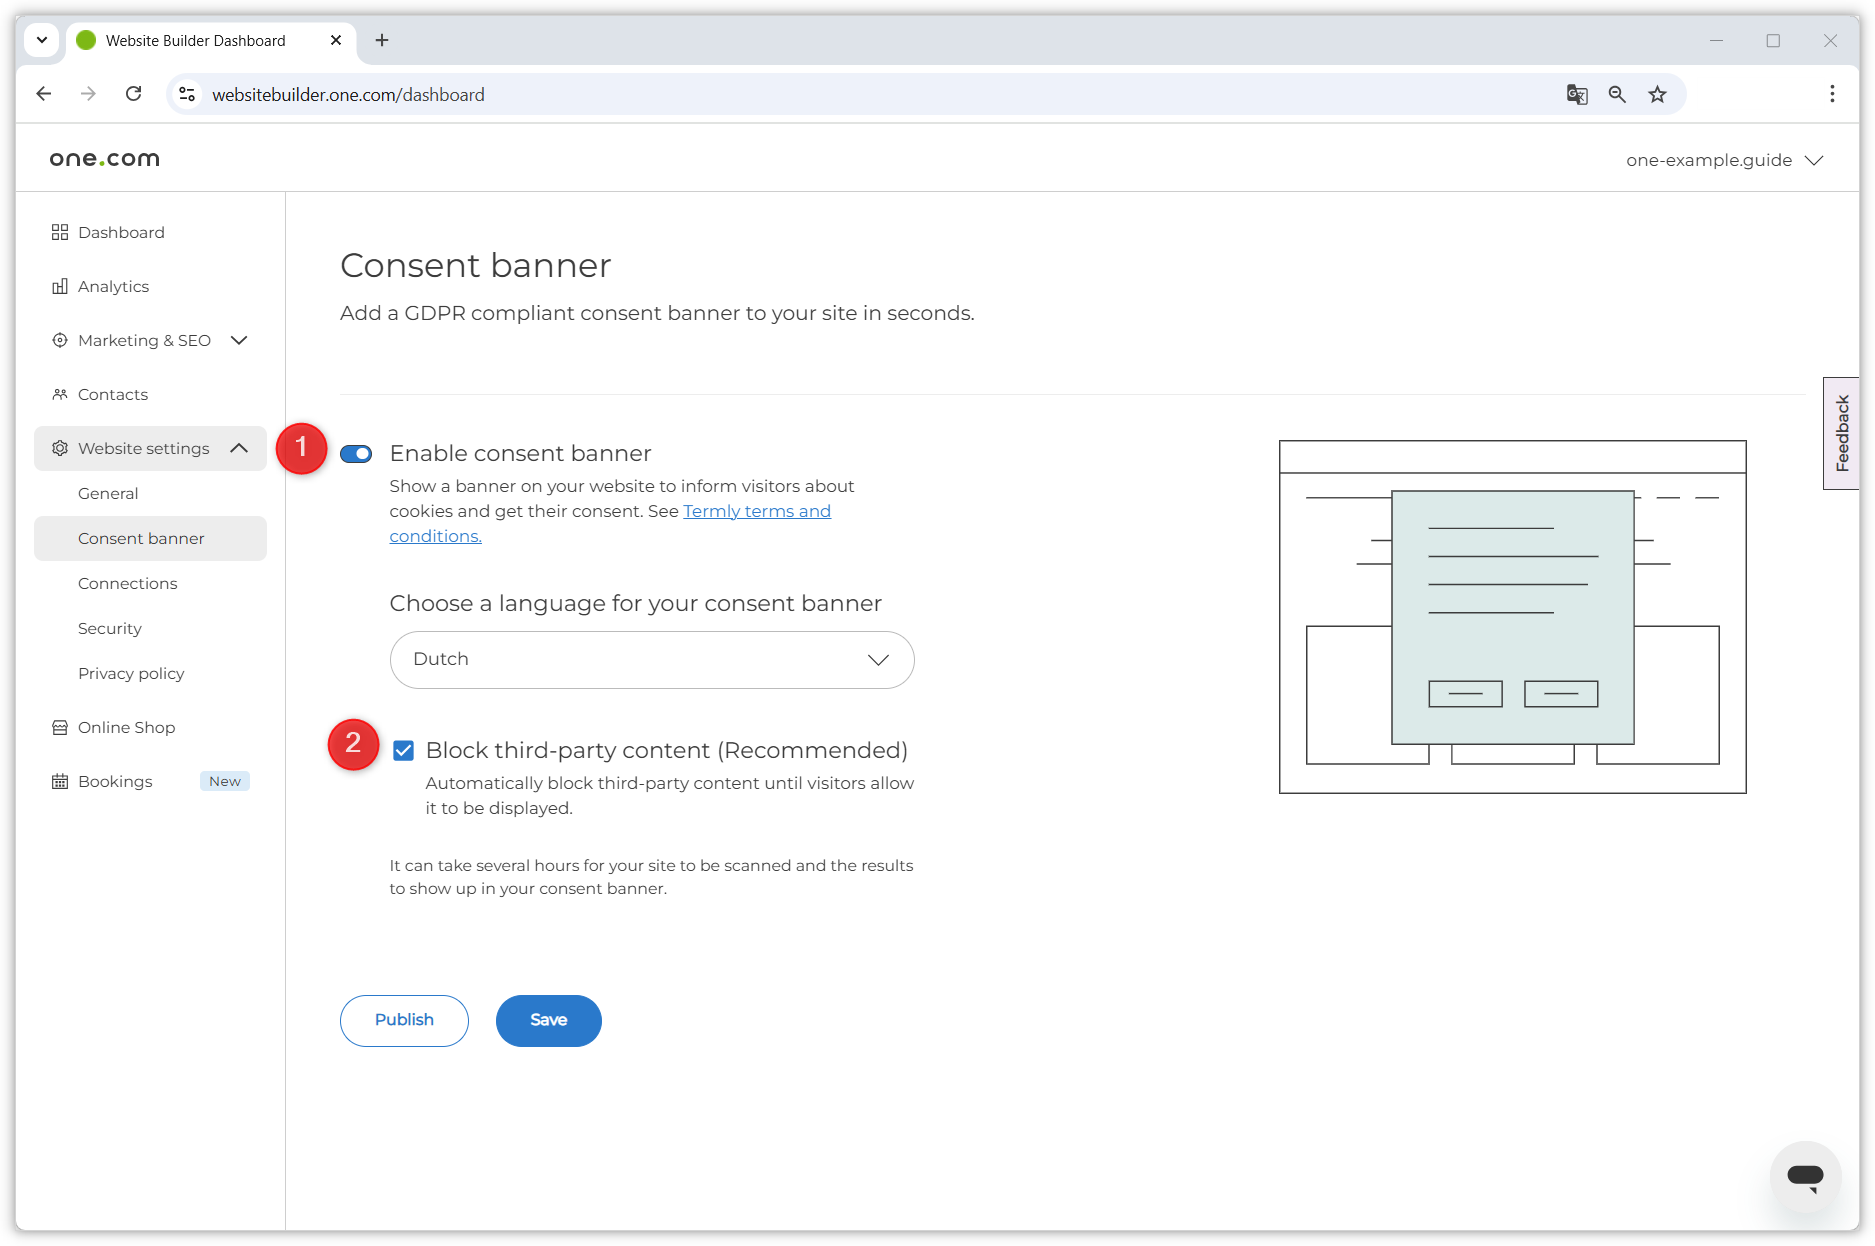The image size is (1875, 1246).
Task: Click the Bookings calendar icon
Action: point(59,781)
